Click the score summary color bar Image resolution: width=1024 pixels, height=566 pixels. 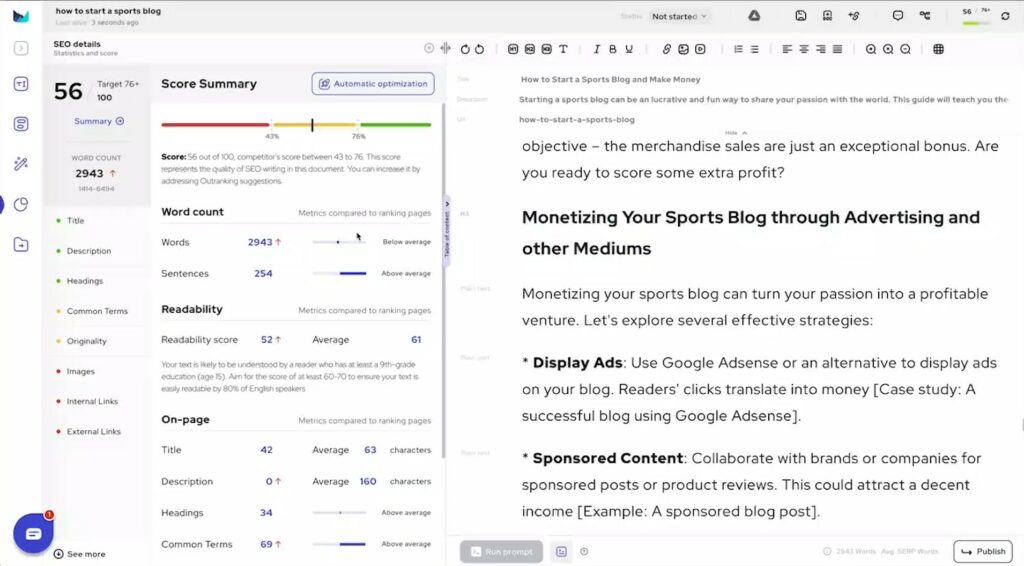click(296, 125)
